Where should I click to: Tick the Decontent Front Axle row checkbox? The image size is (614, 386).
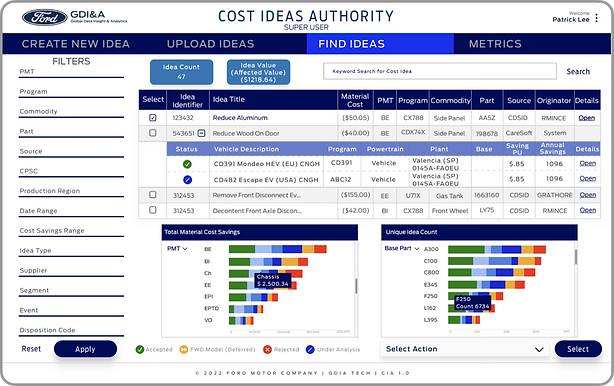[153, 210]
